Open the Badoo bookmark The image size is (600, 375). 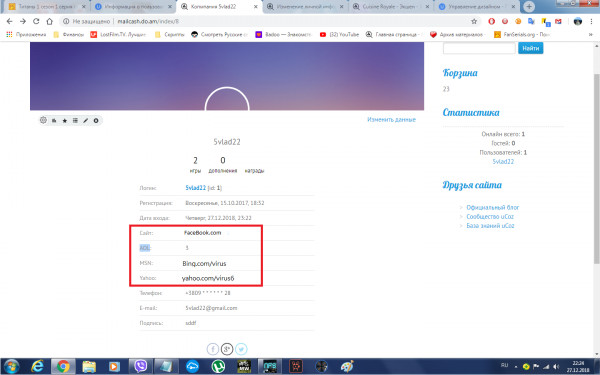284,34
